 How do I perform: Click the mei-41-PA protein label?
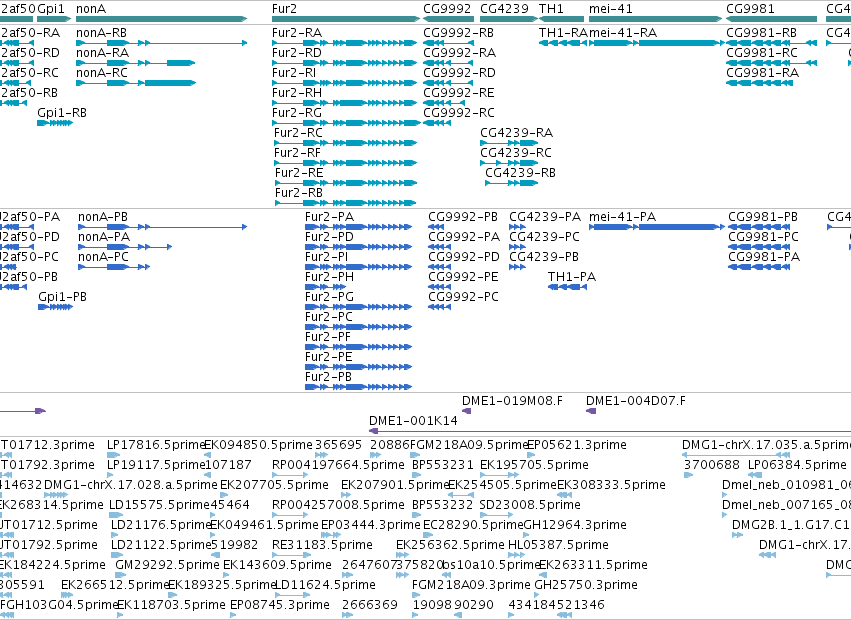623,217
